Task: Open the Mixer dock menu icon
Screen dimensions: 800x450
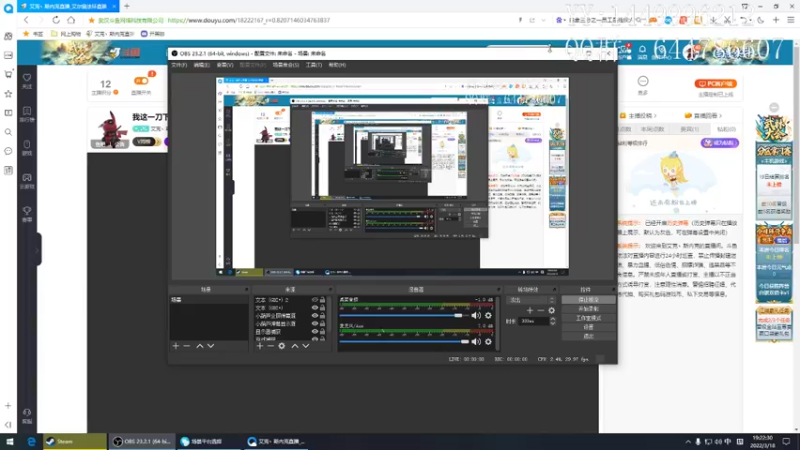Action: point(497,289)
